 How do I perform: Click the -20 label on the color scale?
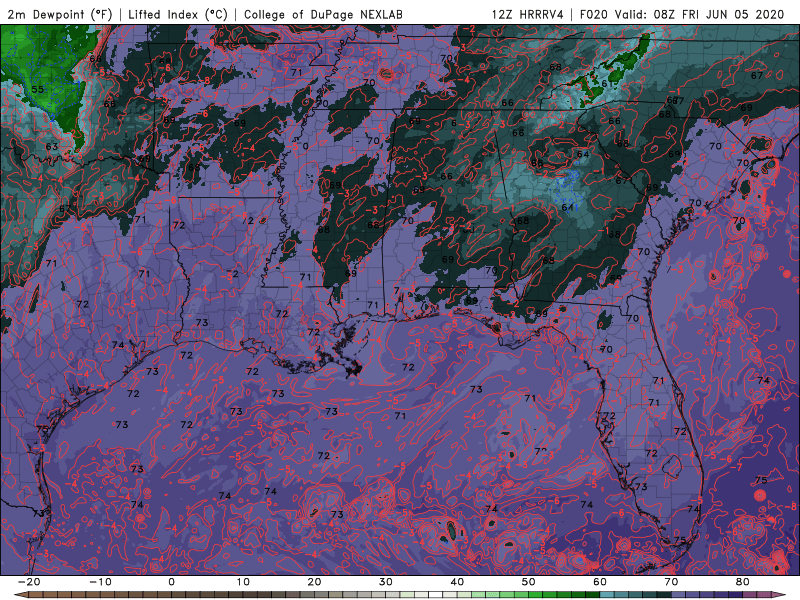click(29, 582)
